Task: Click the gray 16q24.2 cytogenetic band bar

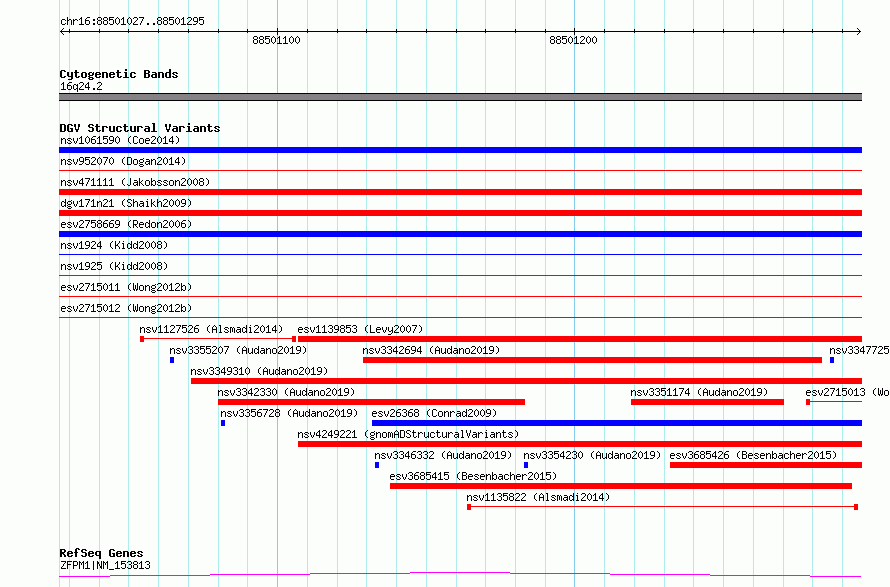Action: (460, 97)
